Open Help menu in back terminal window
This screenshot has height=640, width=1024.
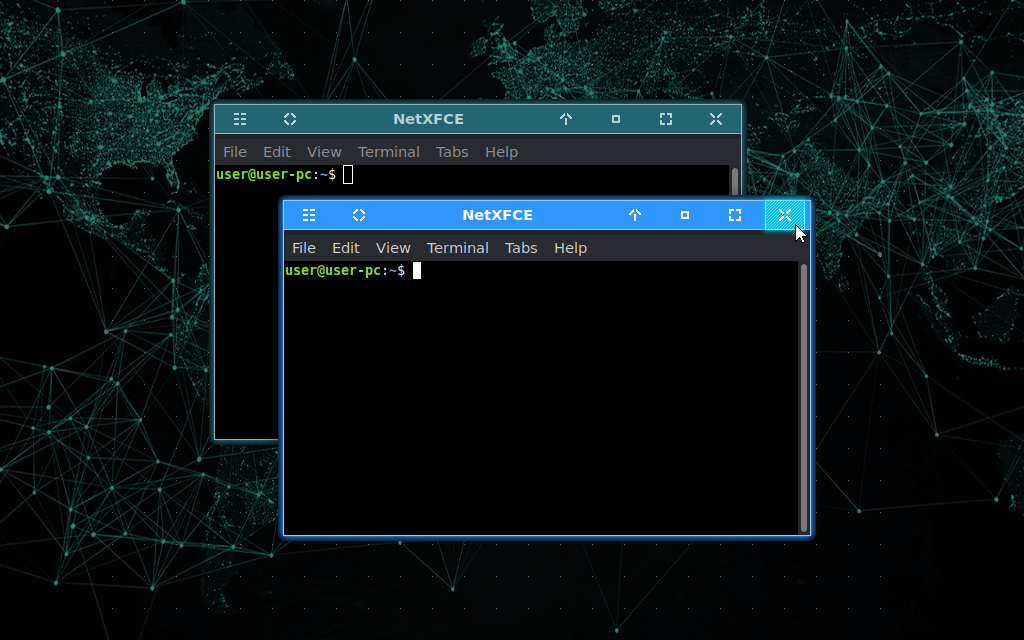point(501,152)
